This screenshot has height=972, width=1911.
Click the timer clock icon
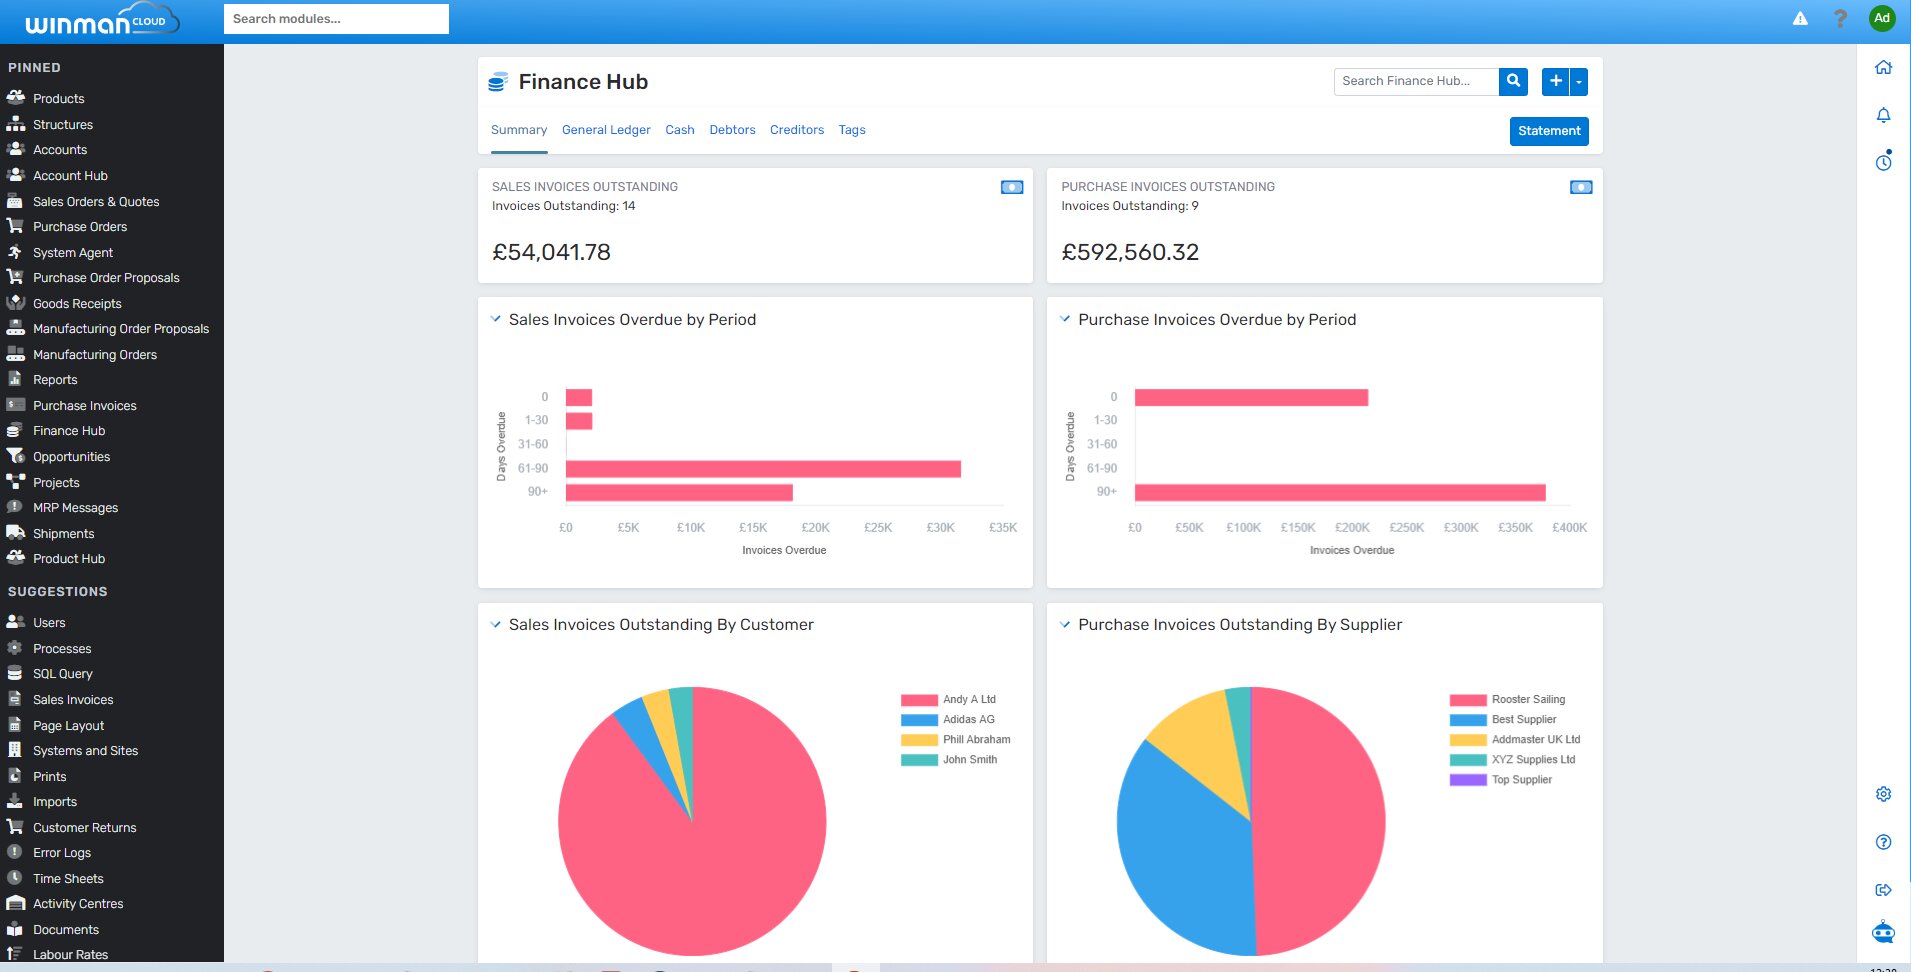(x=1883, y=162)
